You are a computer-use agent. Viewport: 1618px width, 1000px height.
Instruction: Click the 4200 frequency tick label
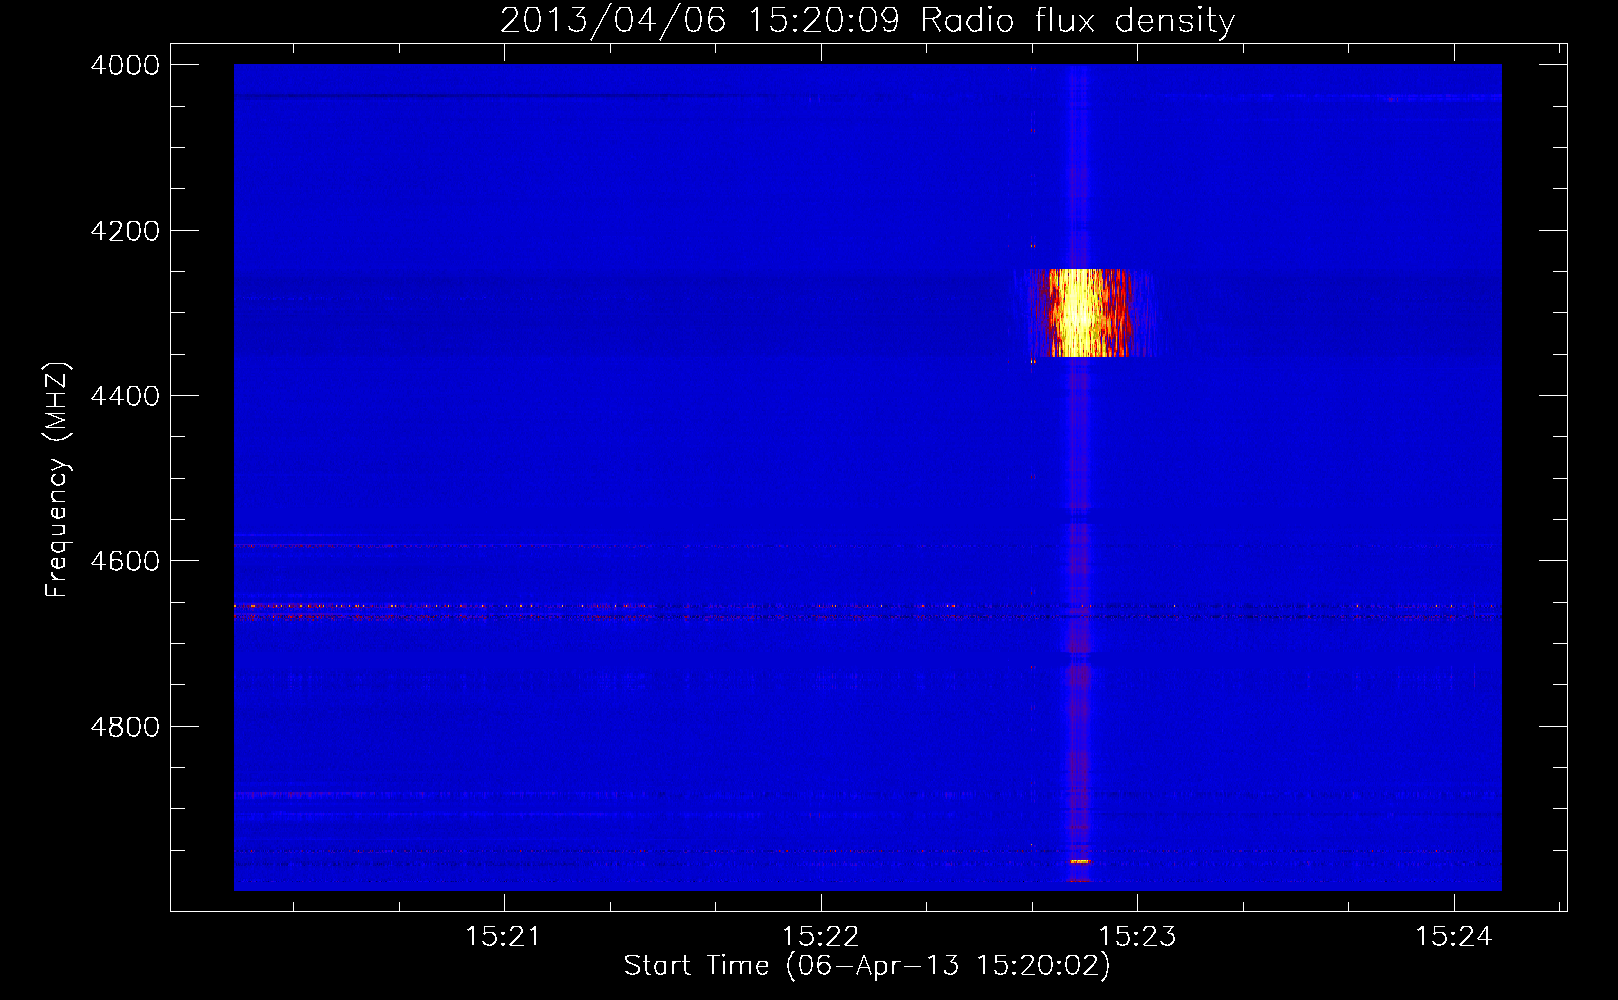pyautogui.click(x=125, y=231)
